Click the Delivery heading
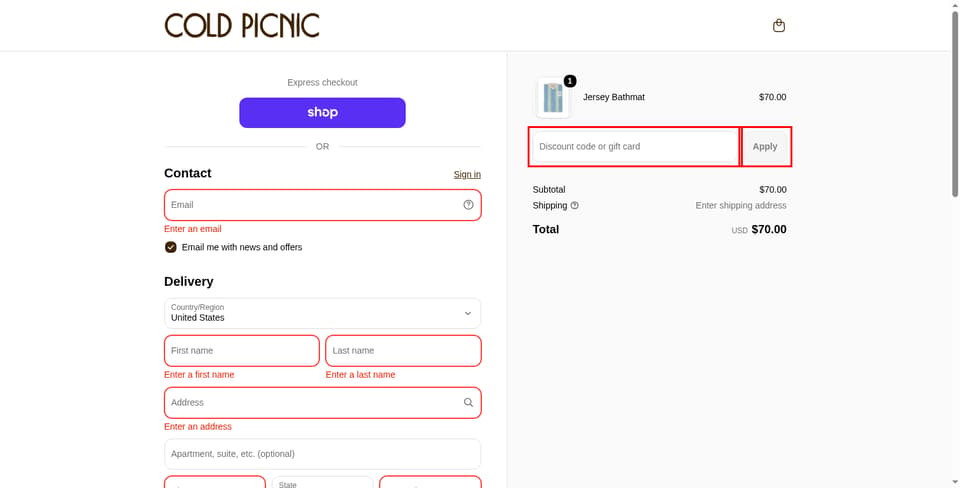Screen dimensions: 960x488 click(189, 282)
